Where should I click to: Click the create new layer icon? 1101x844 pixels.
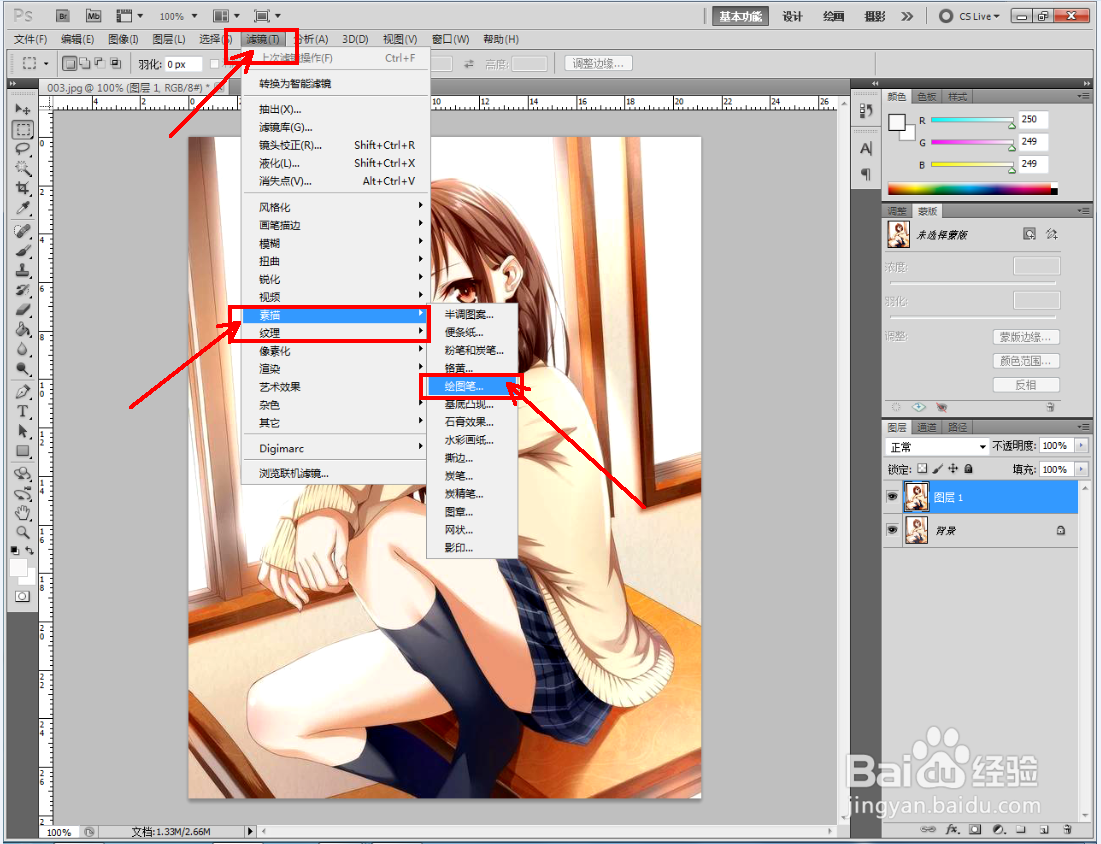[1044, 829]
